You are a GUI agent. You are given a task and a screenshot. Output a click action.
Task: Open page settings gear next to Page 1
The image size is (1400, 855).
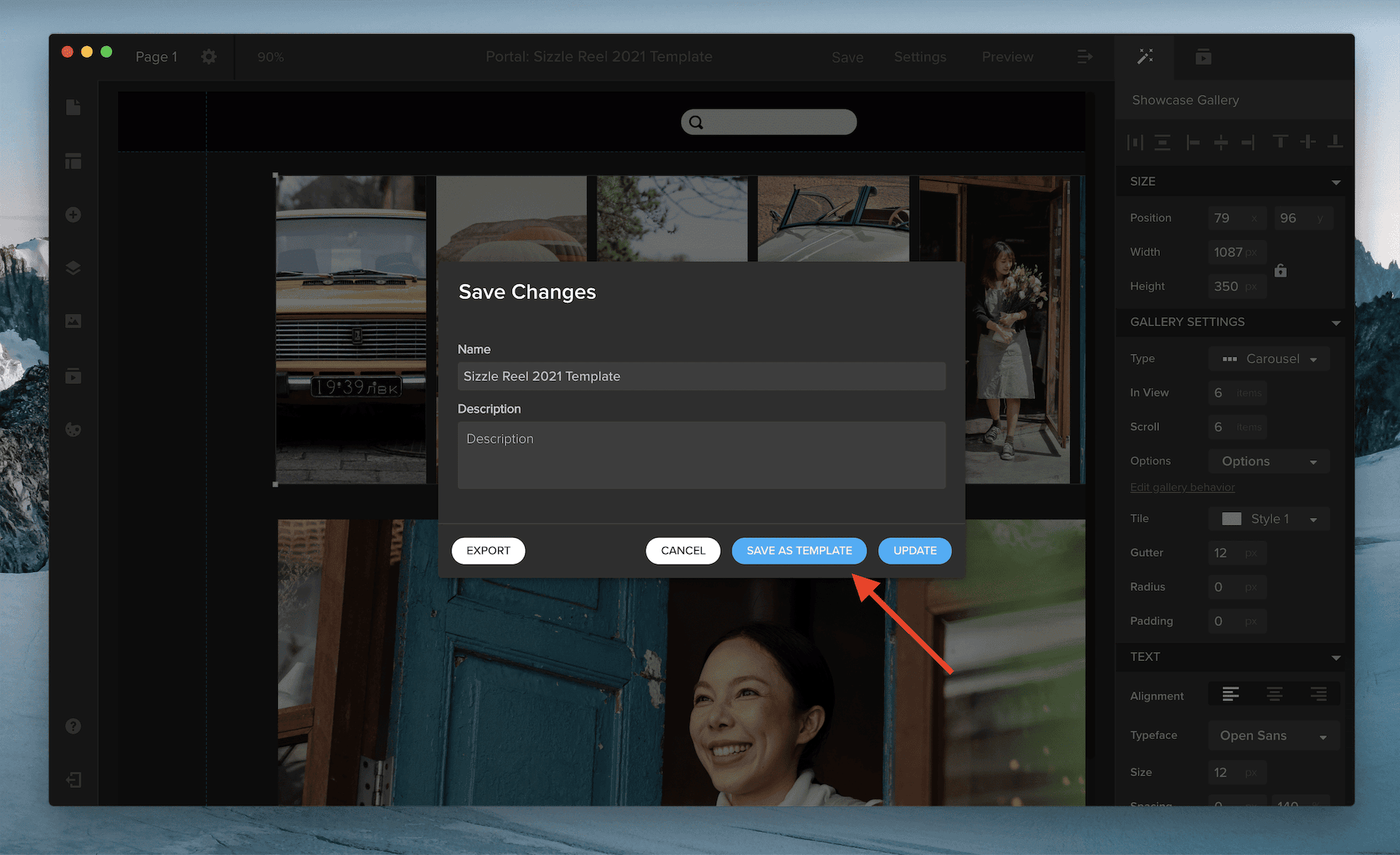click(x=208, y=57)
